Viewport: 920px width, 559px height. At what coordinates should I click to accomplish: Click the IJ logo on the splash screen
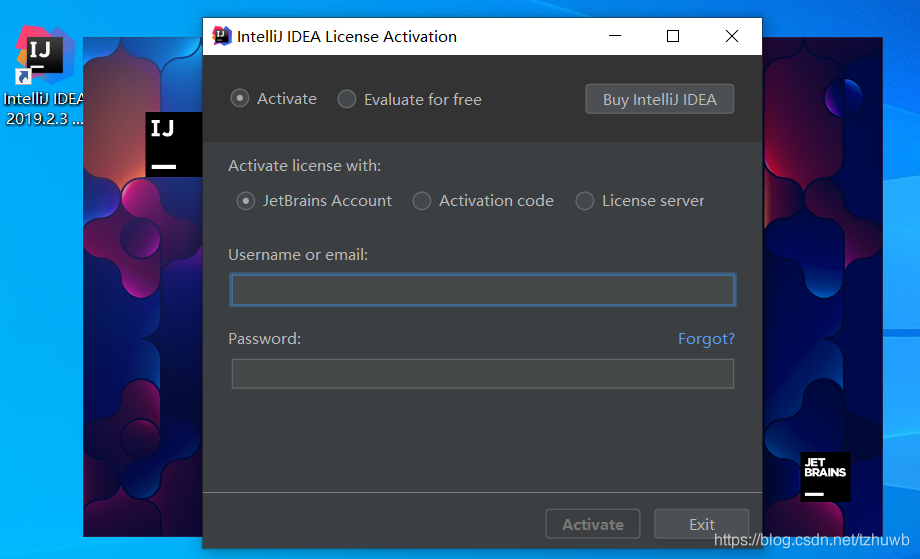[x=174, y=144]
